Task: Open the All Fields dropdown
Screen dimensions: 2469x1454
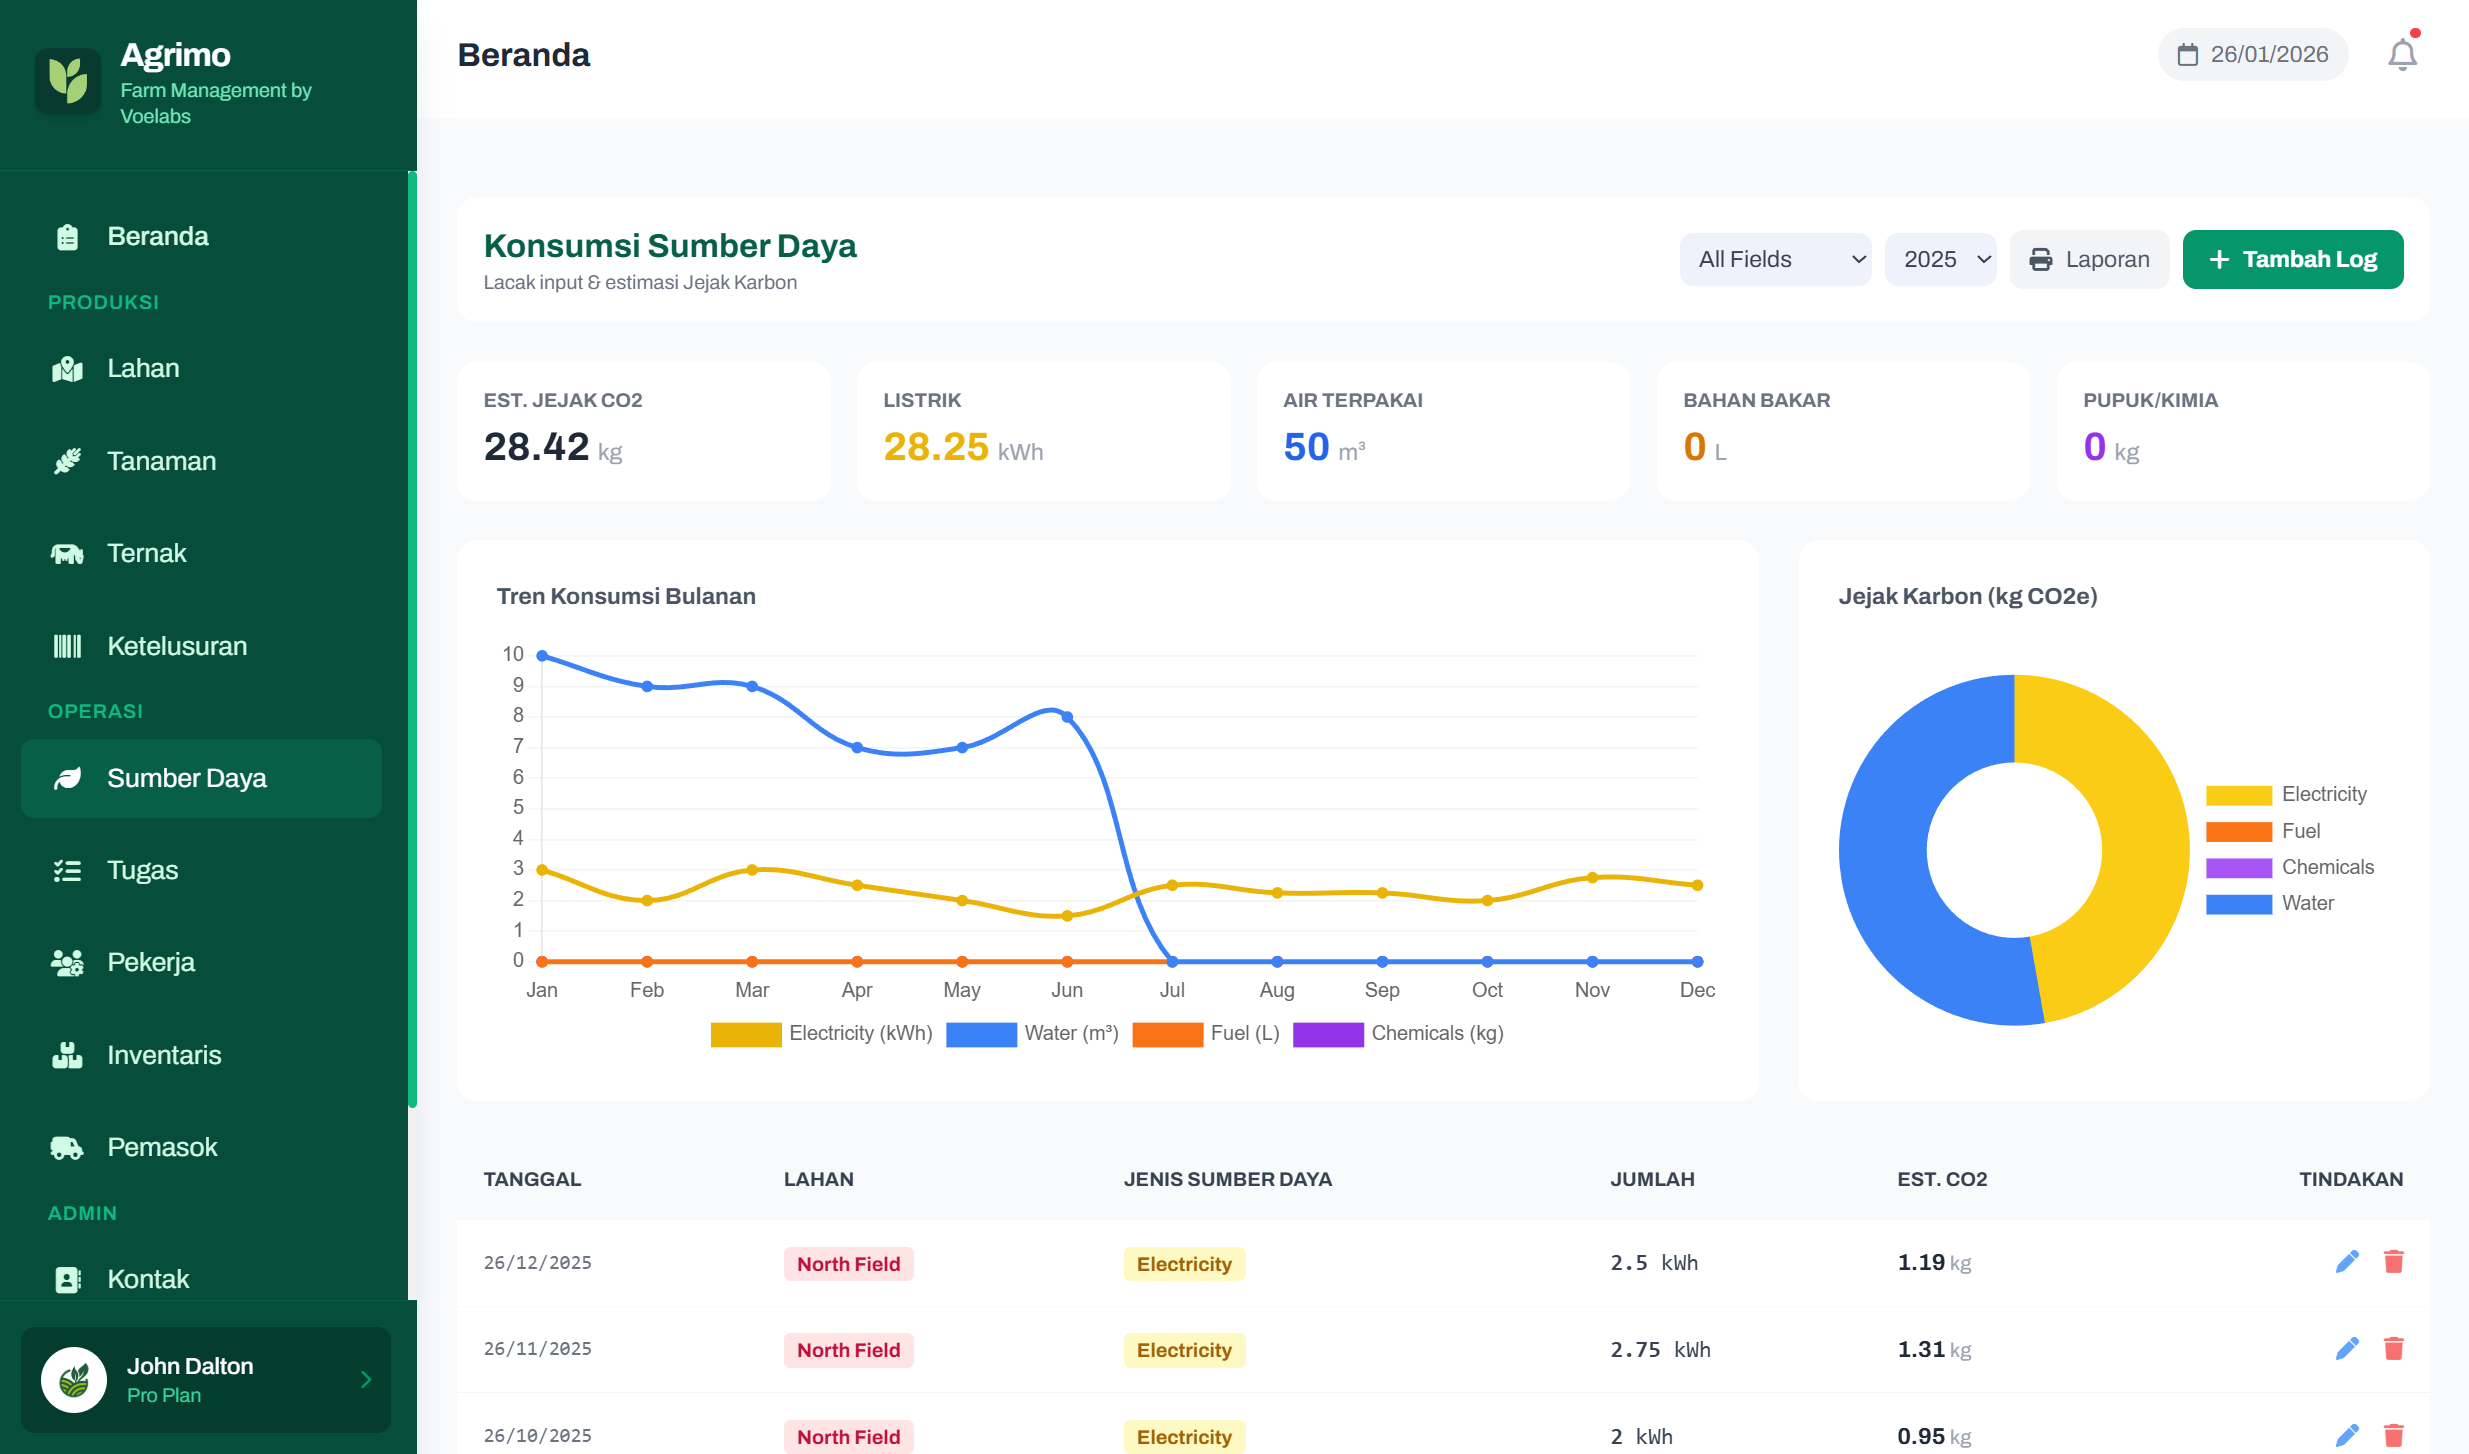Action: pos(1774,259)
